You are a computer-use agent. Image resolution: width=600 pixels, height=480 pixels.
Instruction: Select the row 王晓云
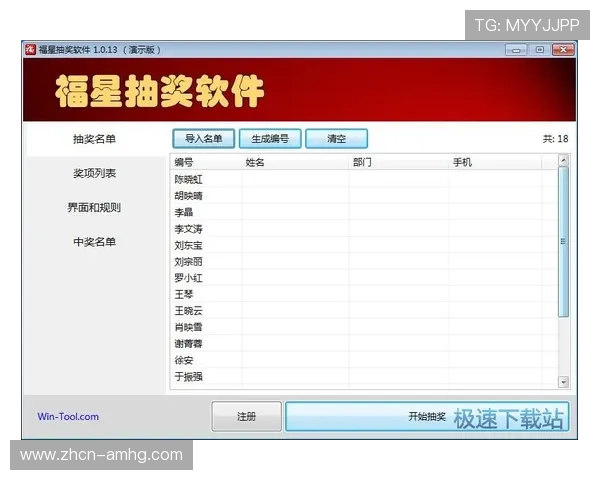(x=364, y=311)
